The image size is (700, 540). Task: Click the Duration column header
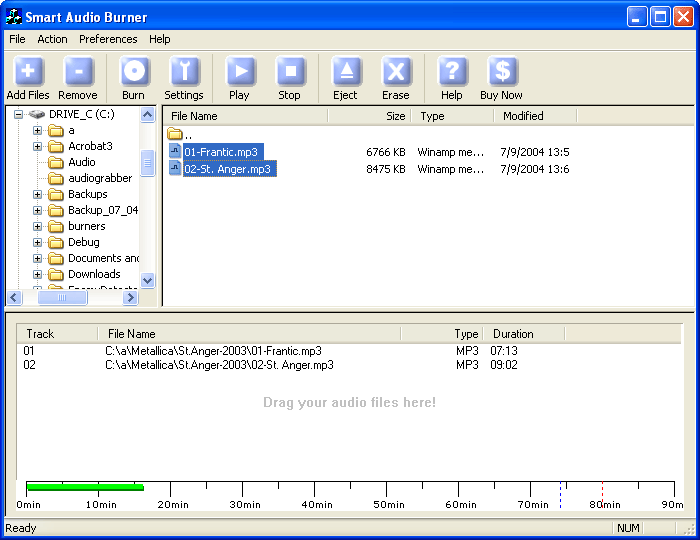coord(513,334)
